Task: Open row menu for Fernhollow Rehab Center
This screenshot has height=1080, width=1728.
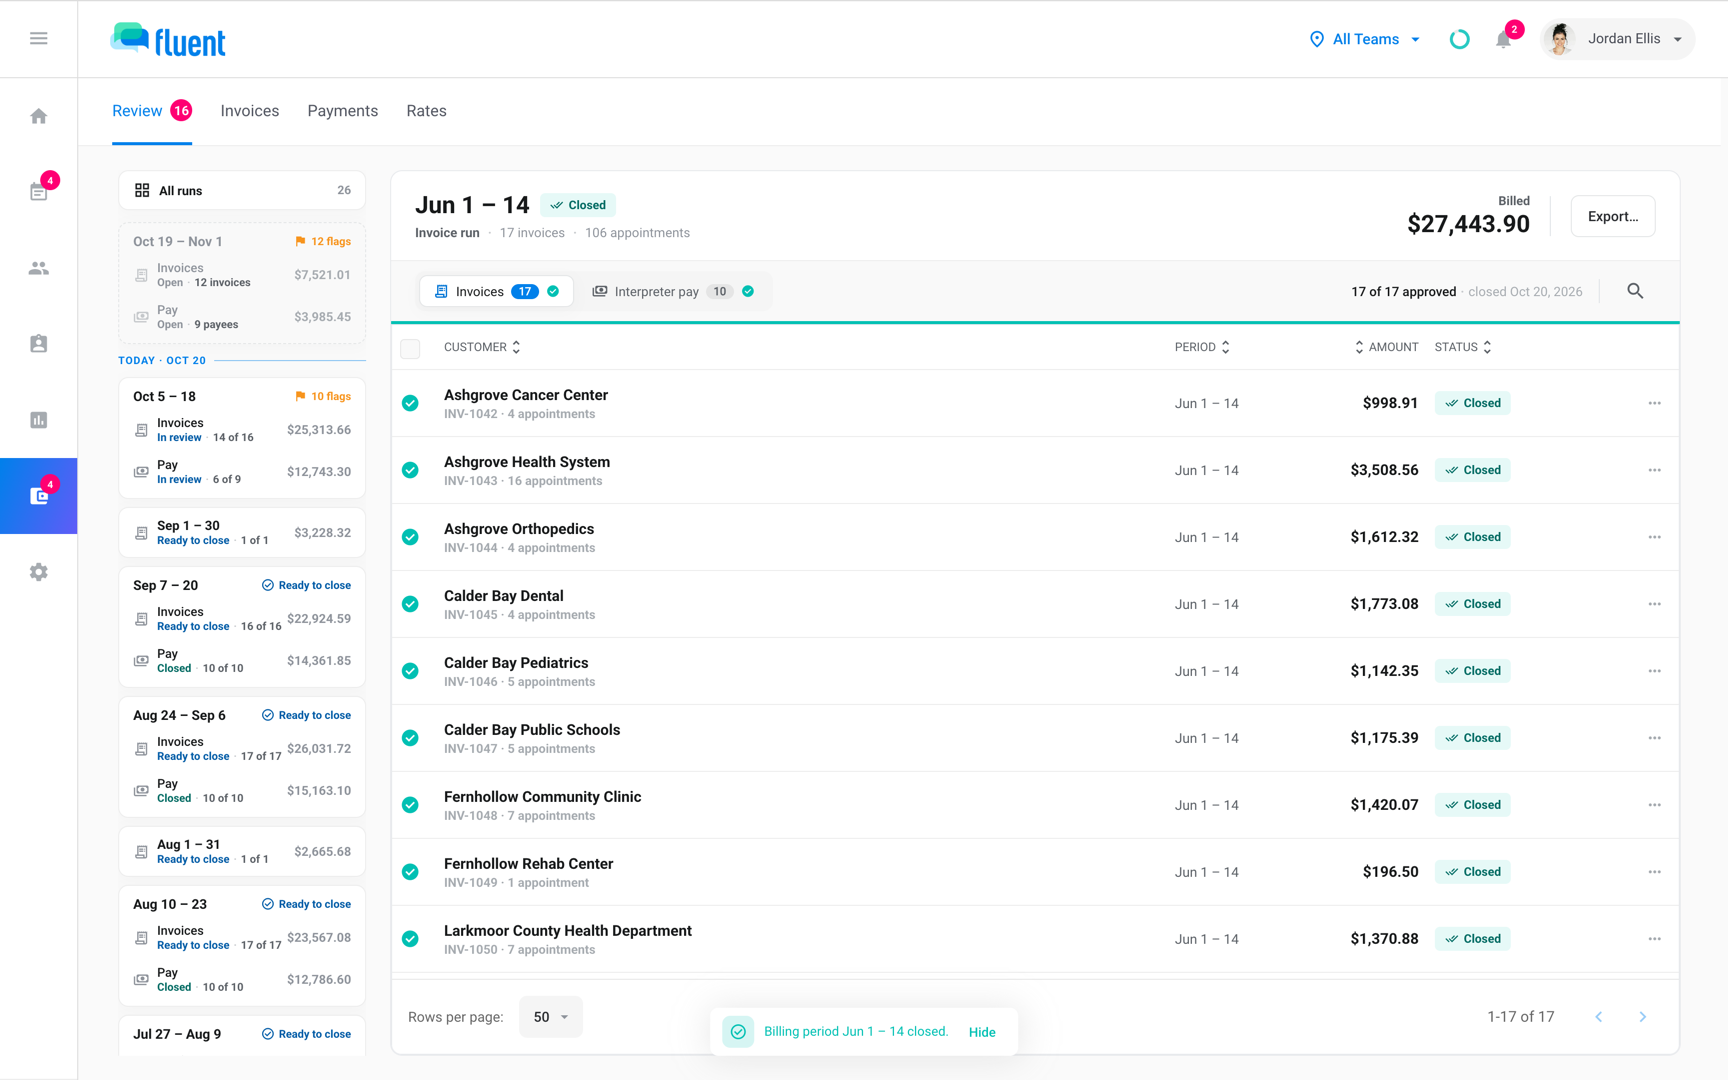Action: tap(1654, 872)
